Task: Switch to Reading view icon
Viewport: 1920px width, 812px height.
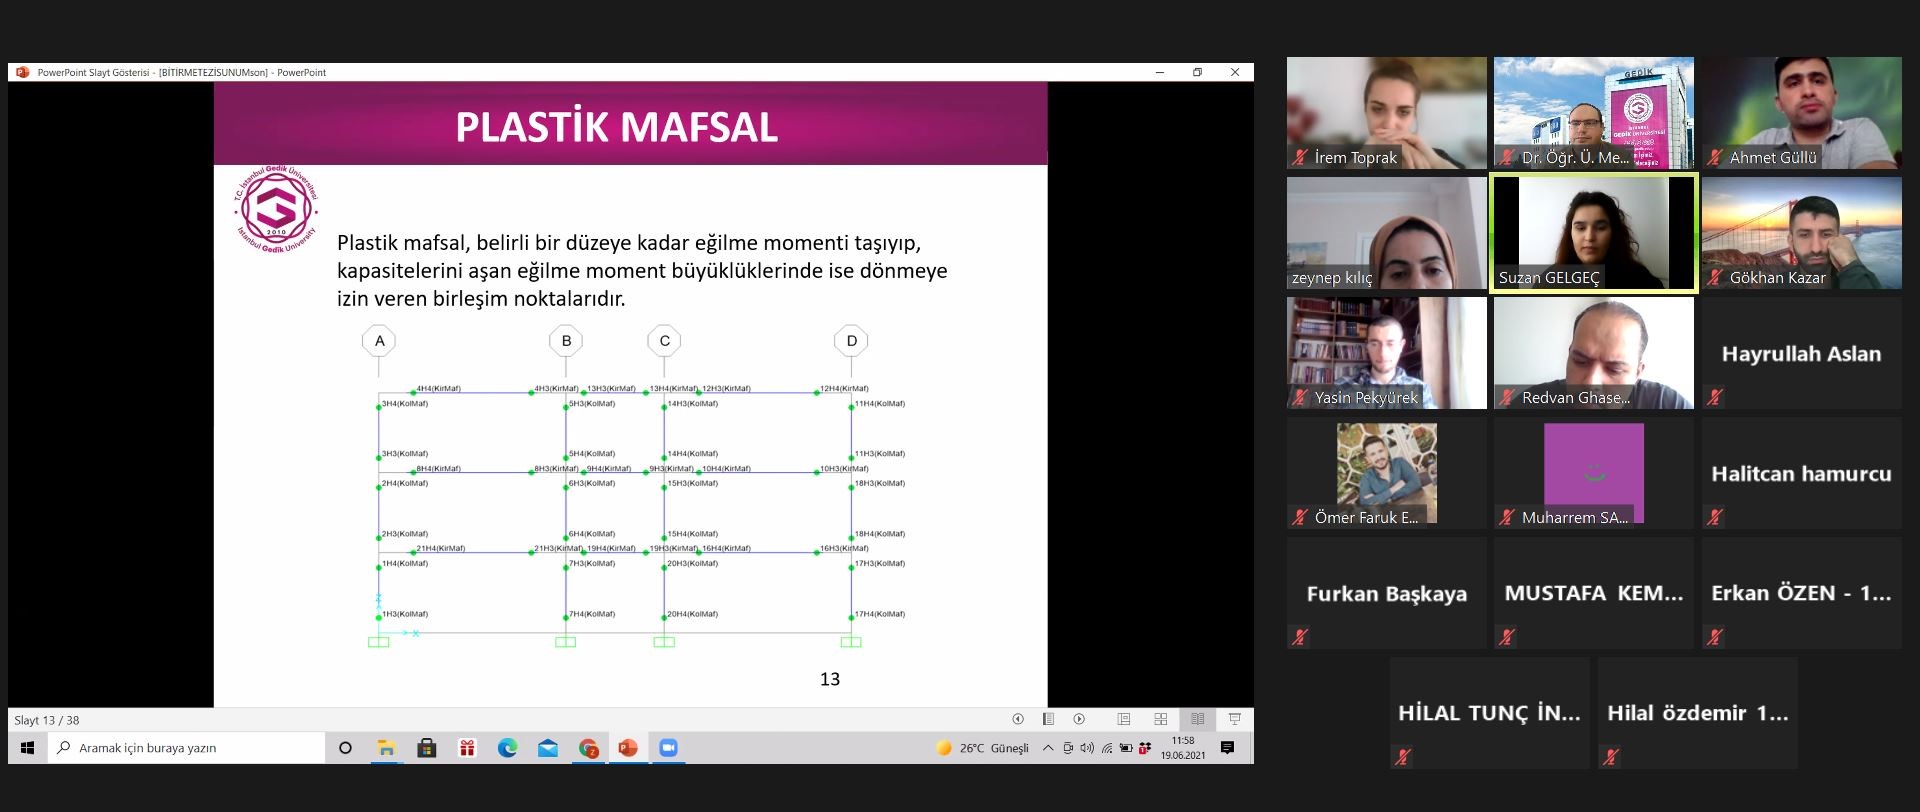Action: coord(1197,719)
